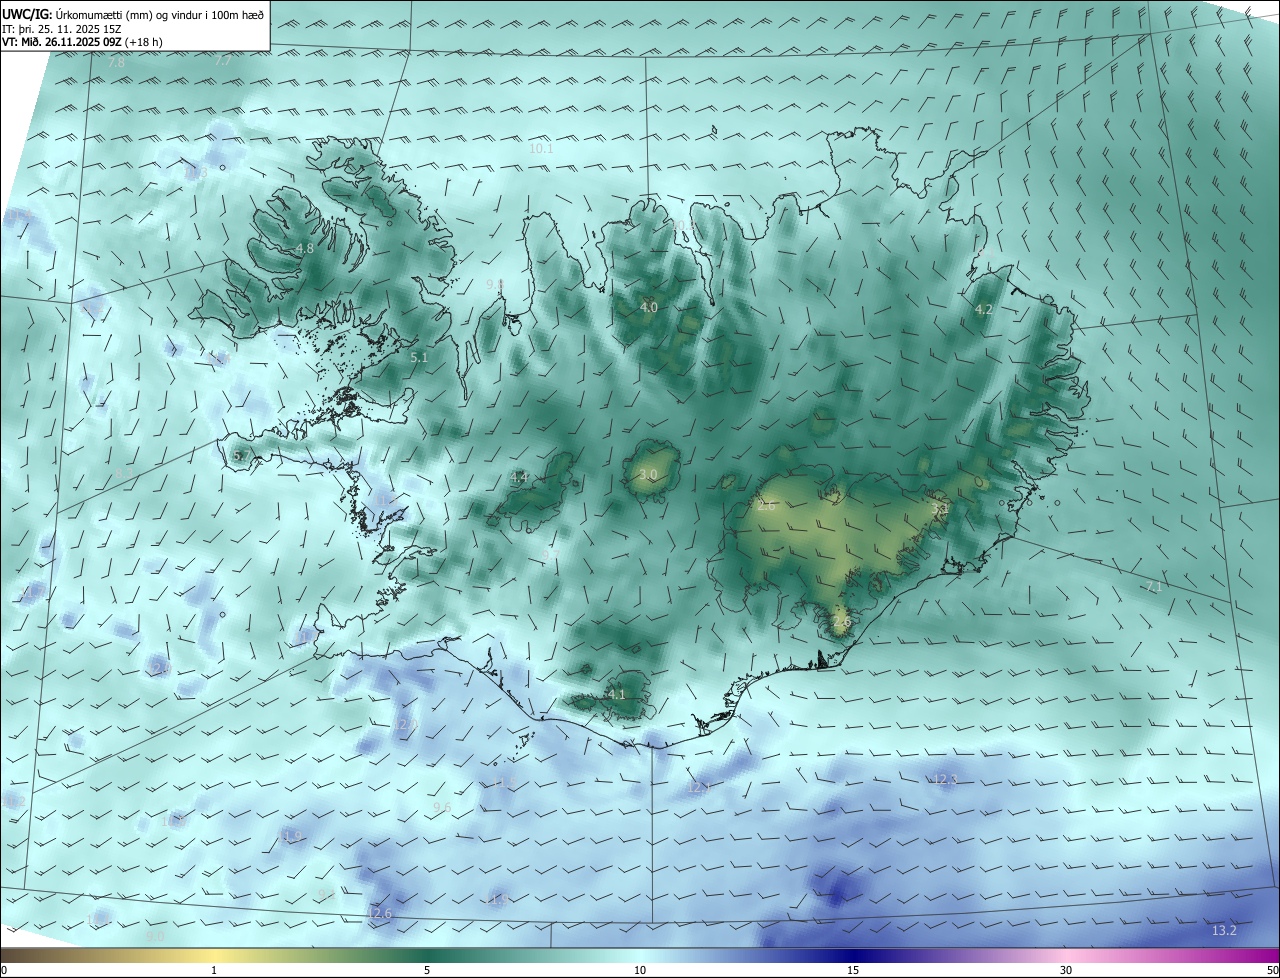Click the 7.8 value below the header box
1280x978 pixels.
coord(117,62)
